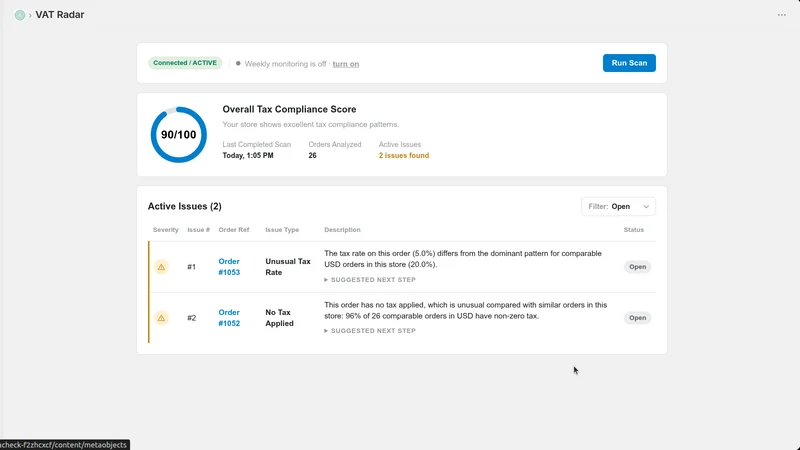This screenshot has height=450, width=800.
Task: Click warning severity icon for issue #2
Action: (161, 318)
